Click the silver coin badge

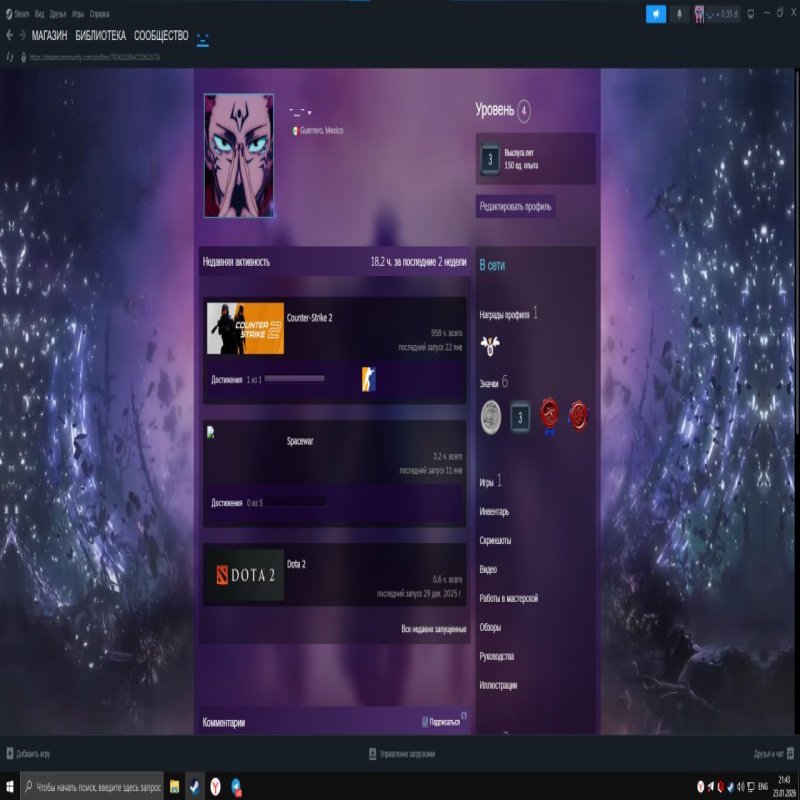(491, 414)
